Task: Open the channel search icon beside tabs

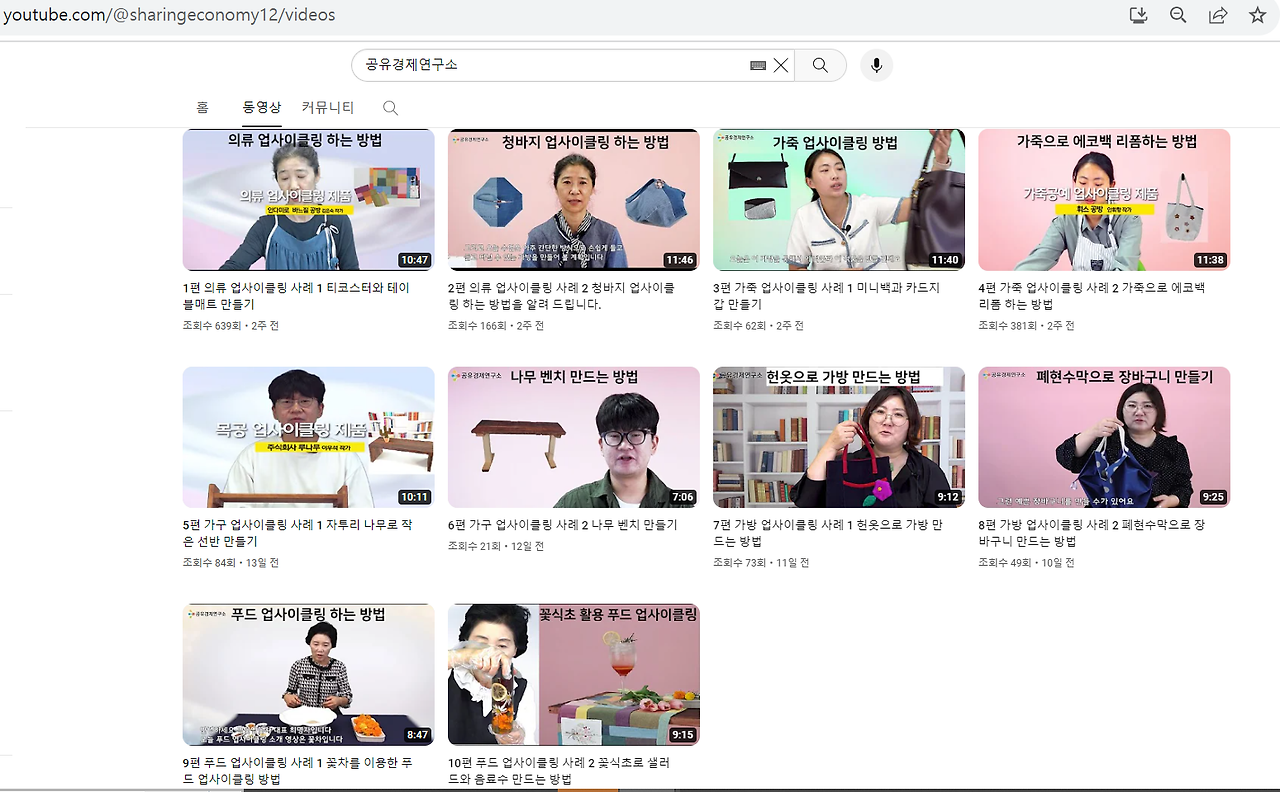Action: point(390,107)
